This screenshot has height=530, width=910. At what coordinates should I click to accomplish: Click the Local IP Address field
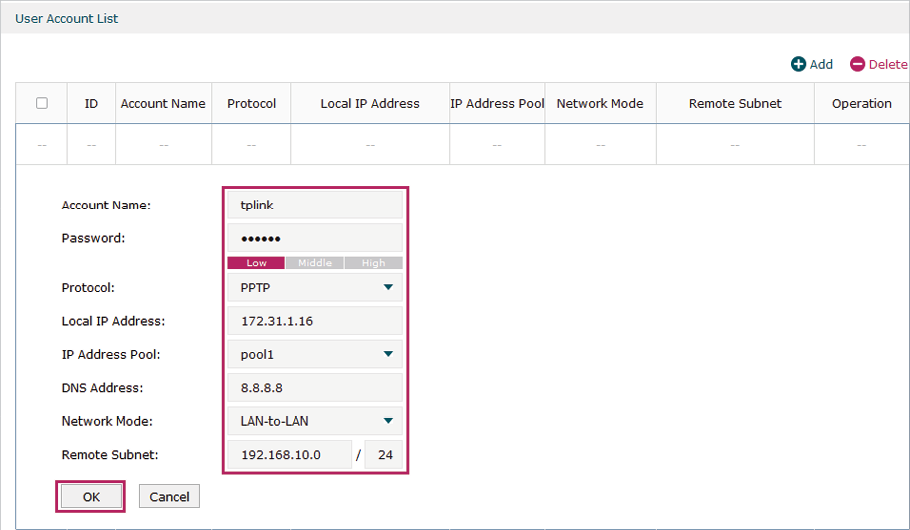point(315,321)
